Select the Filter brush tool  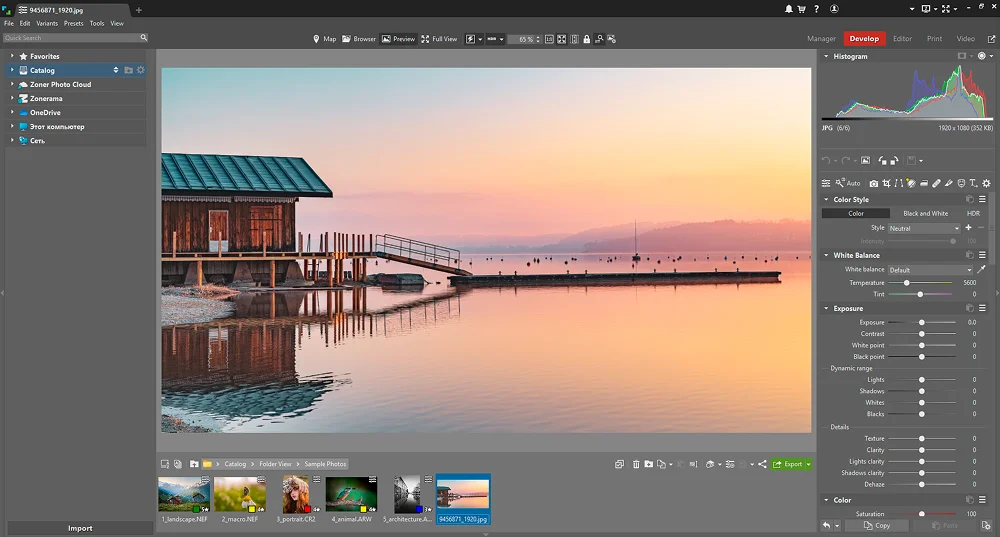(x=948, y=183)
